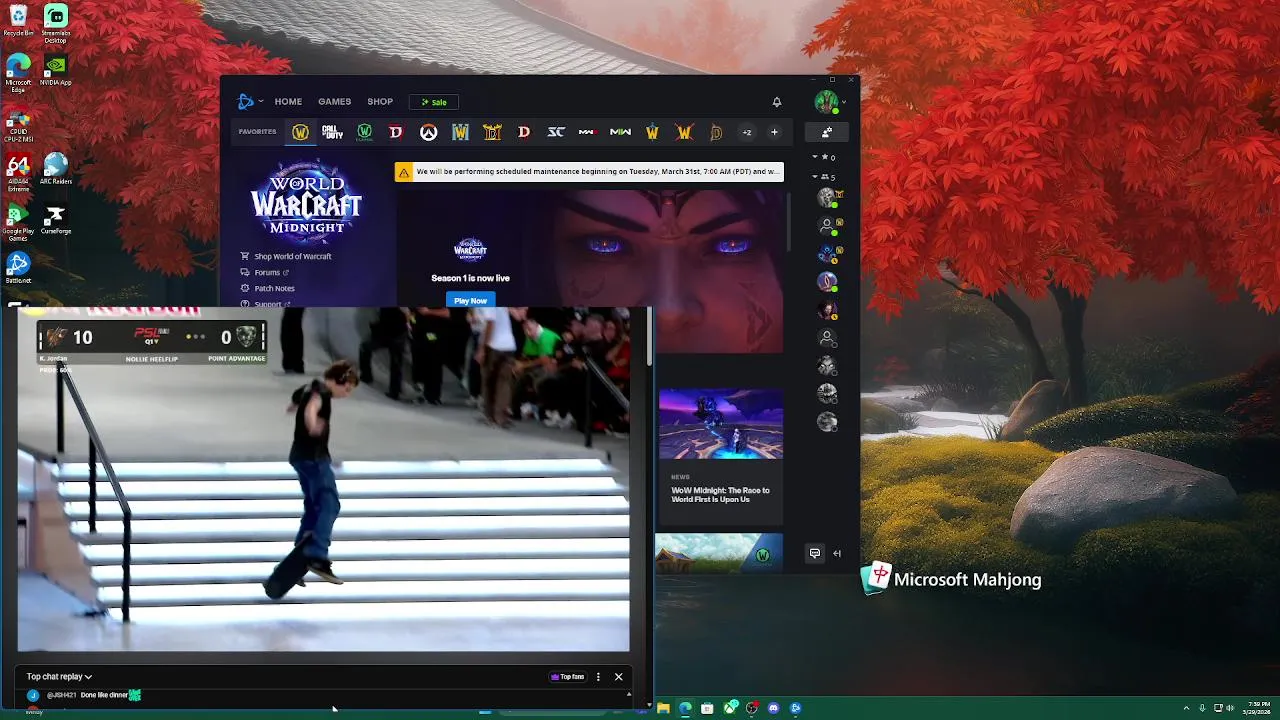Image resolution: width=1280 pixels, height=720 pixels.
Task: Open Microsoft Edge from the taskbar
Action: point(685,708)
